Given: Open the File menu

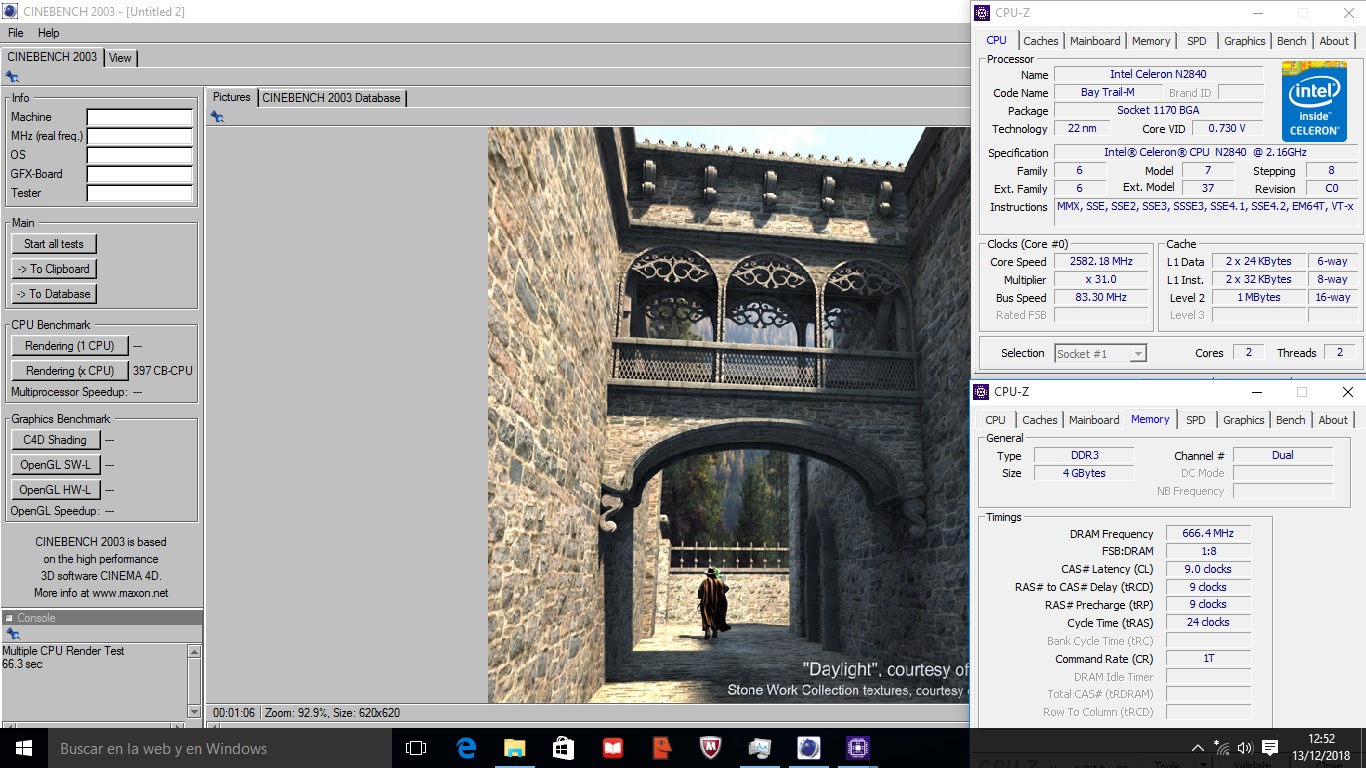Looking at the screenshot, I should click(x=16, y=33).
